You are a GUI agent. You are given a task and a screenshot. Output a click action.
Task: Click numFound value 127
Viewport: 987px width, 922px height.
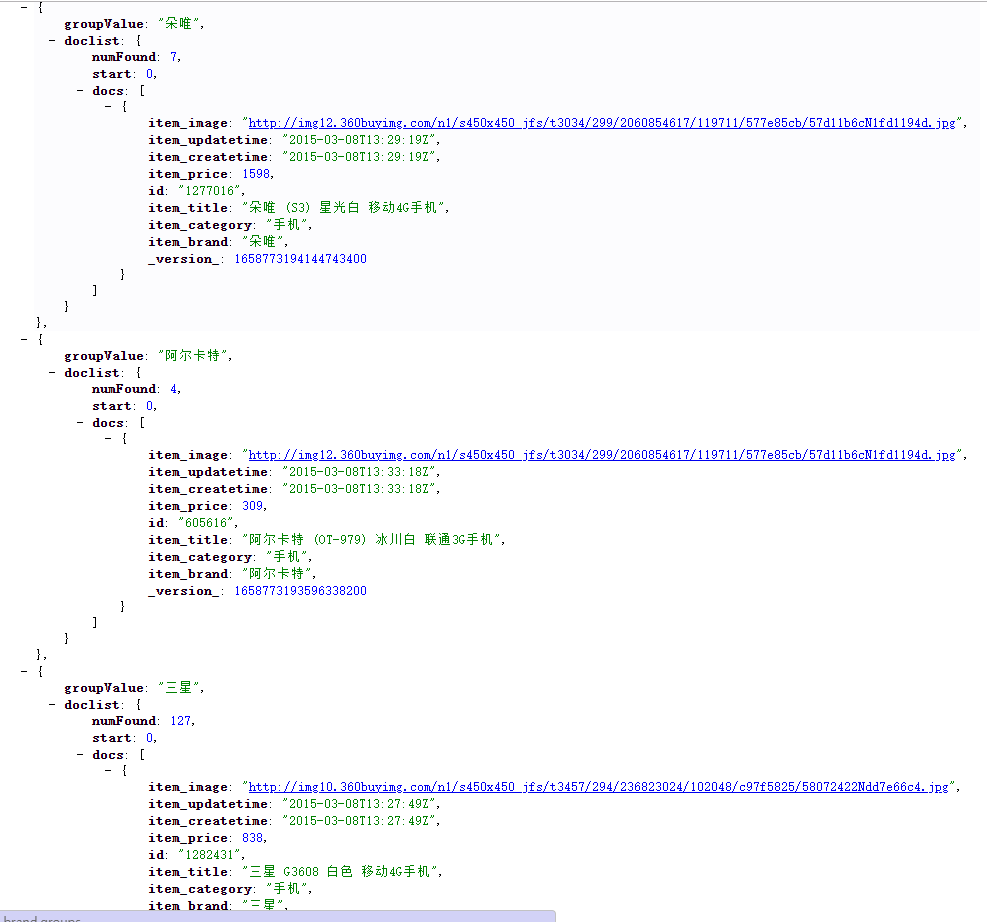point(181,721)
